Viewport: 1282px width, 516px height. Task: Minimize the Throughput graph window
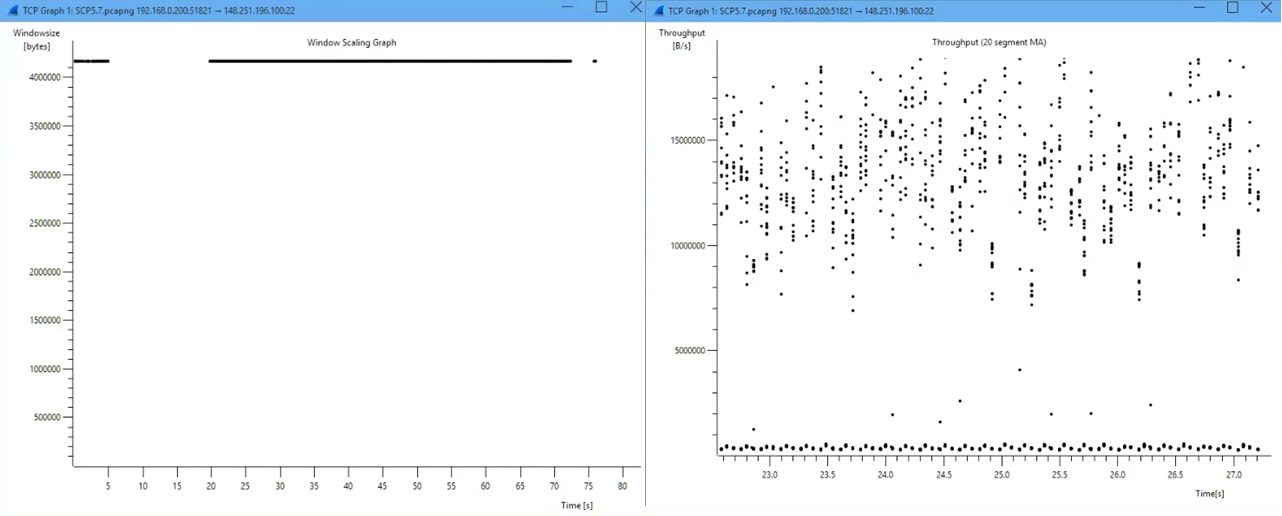[1198, 8]
